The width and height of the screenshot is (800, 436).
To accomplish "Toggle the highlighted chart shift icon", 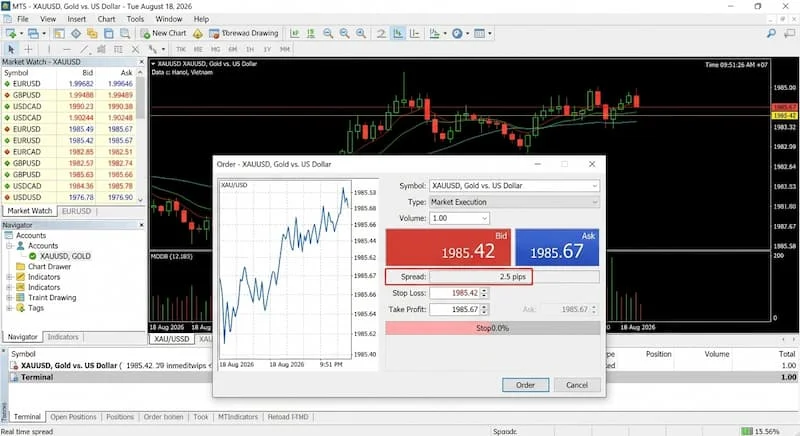I will [x=398, y=34].
